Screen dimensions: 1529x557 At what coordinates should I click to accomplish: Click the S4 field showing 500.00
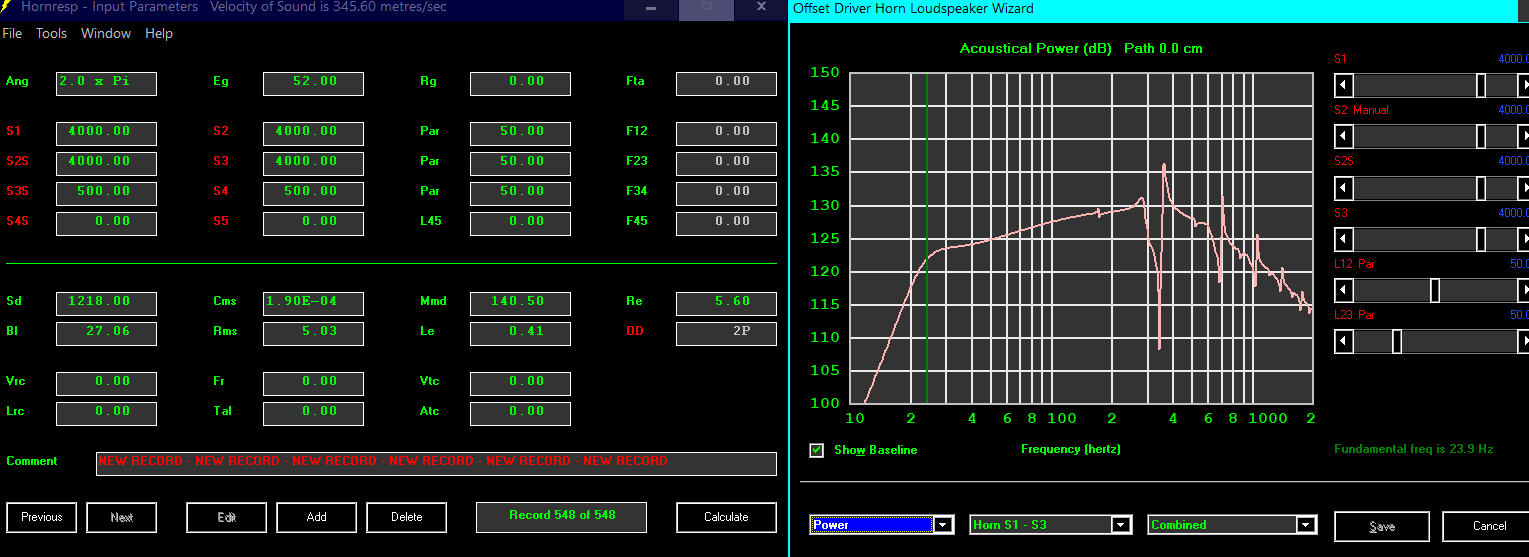[x=313, y=193]
